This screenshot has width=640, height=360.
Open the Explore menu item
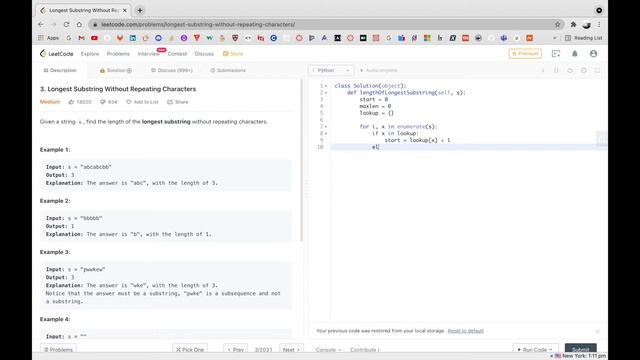tap(90, 54)
